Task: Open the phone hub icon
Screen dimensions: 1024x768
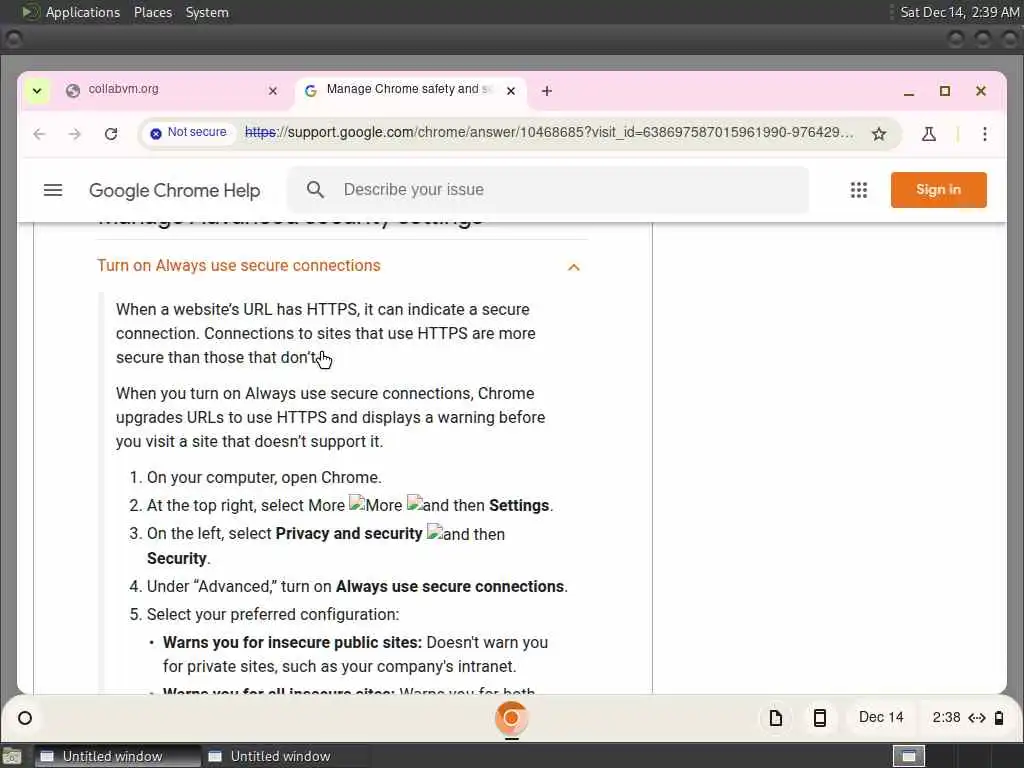Action: click(820, 718)
